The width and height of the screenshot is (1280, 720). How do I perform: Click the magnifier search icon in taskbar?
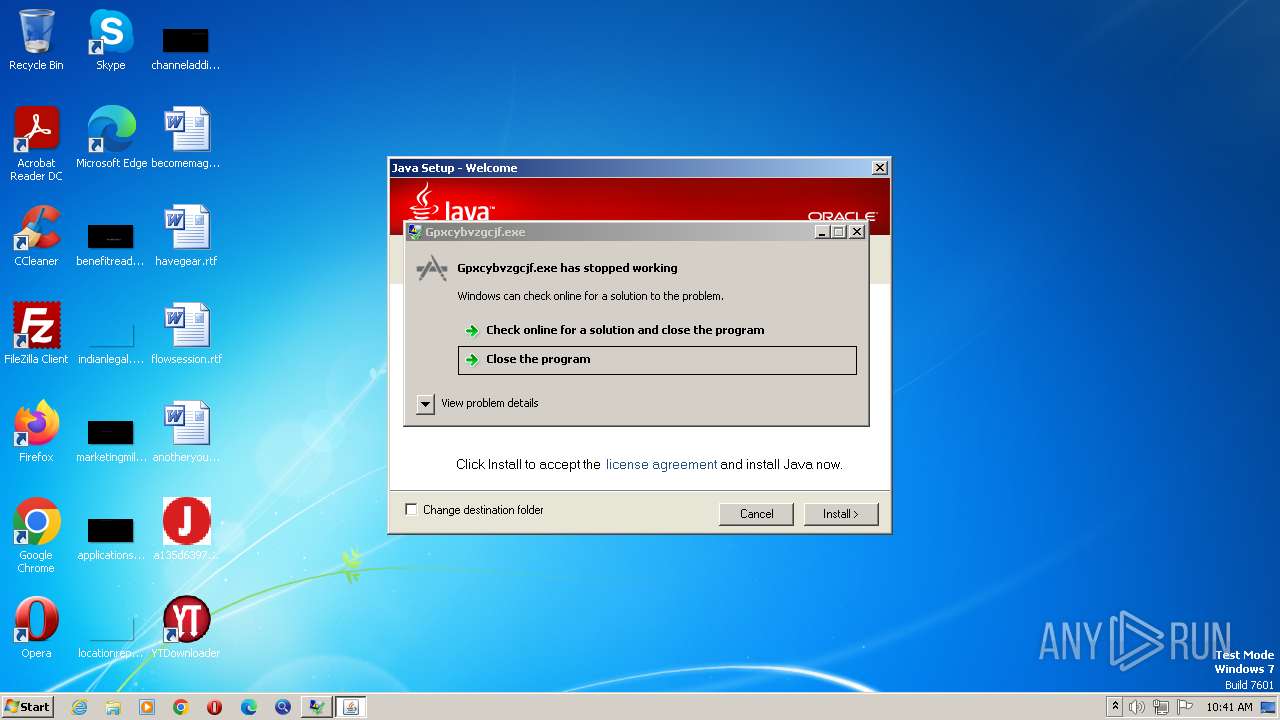pyautogui.click(x=283, y=707)
